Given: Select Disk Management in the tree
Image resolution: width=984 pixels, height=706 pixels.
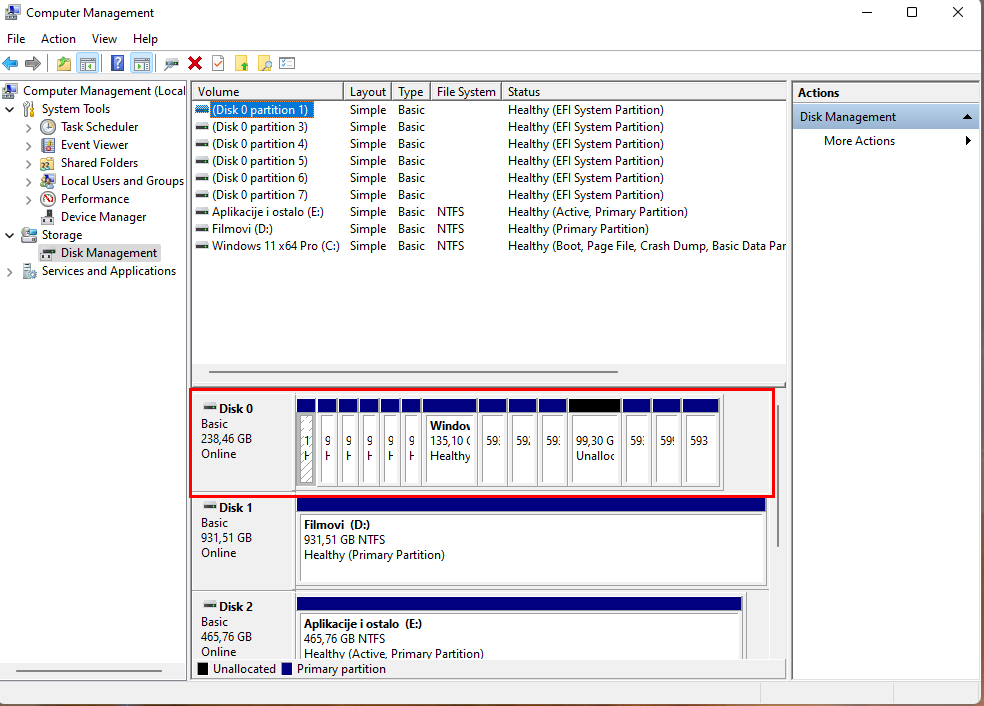Looking at the screenshot, I should point(109,253).
